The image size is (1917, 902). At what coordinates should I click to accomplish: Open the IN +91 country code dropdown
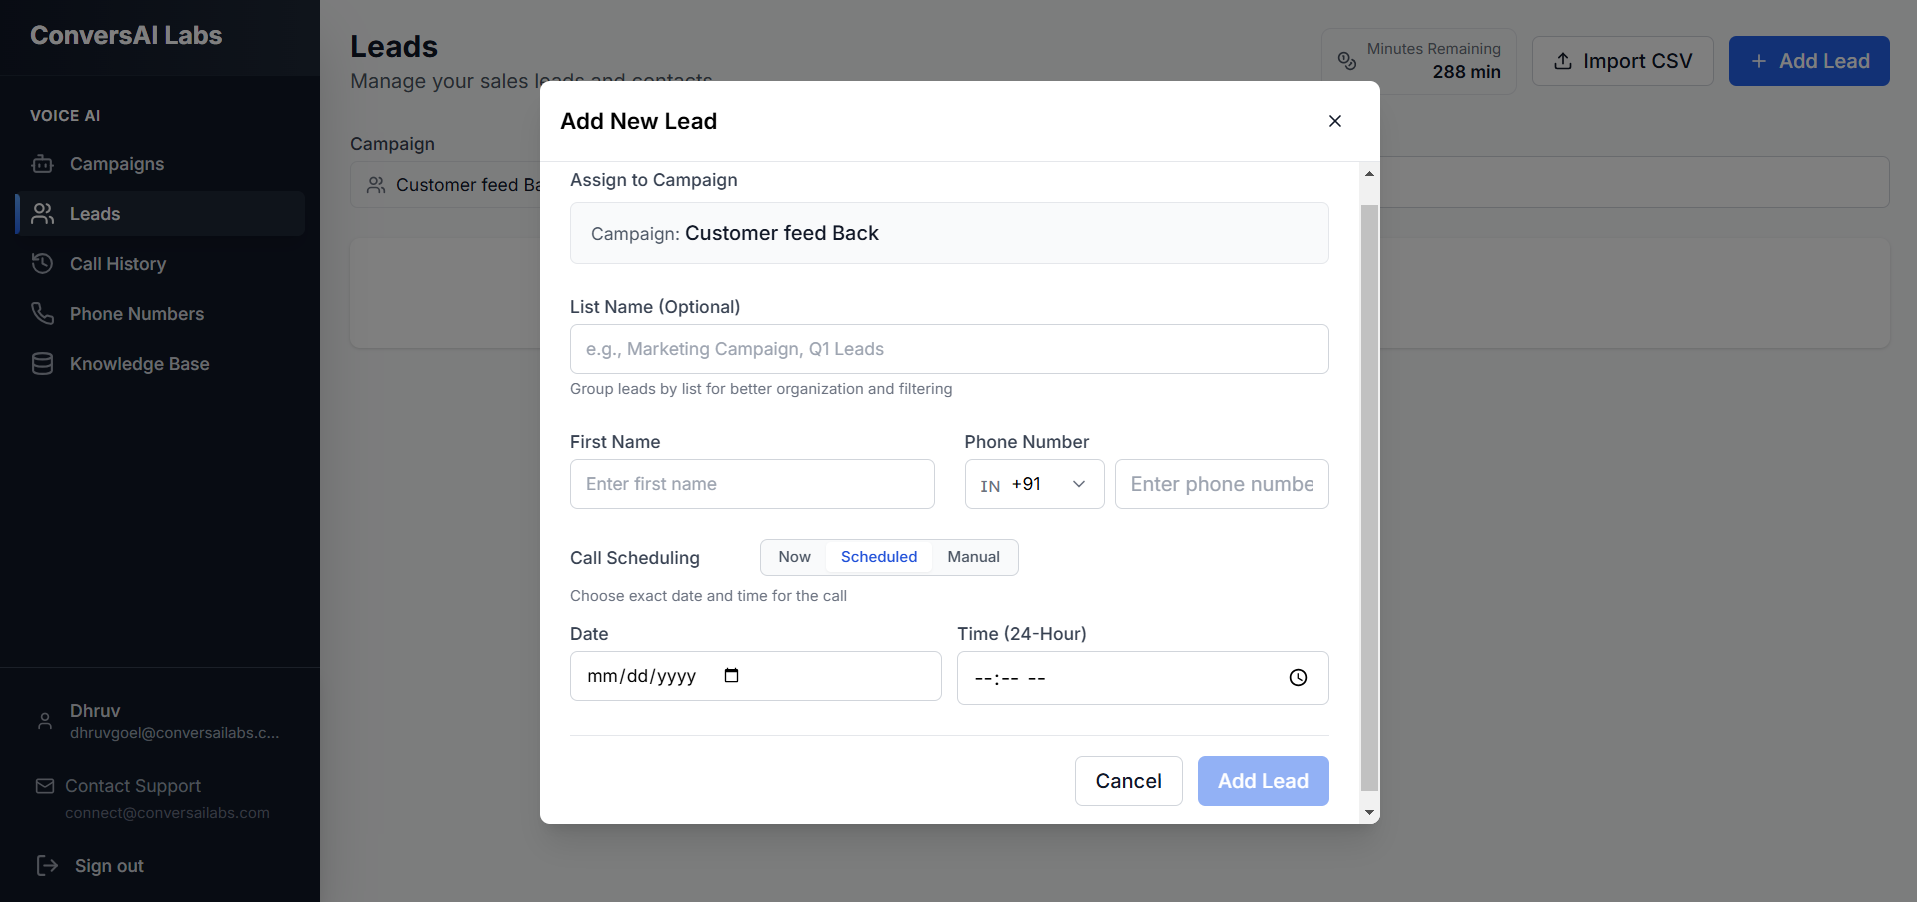1034,484
